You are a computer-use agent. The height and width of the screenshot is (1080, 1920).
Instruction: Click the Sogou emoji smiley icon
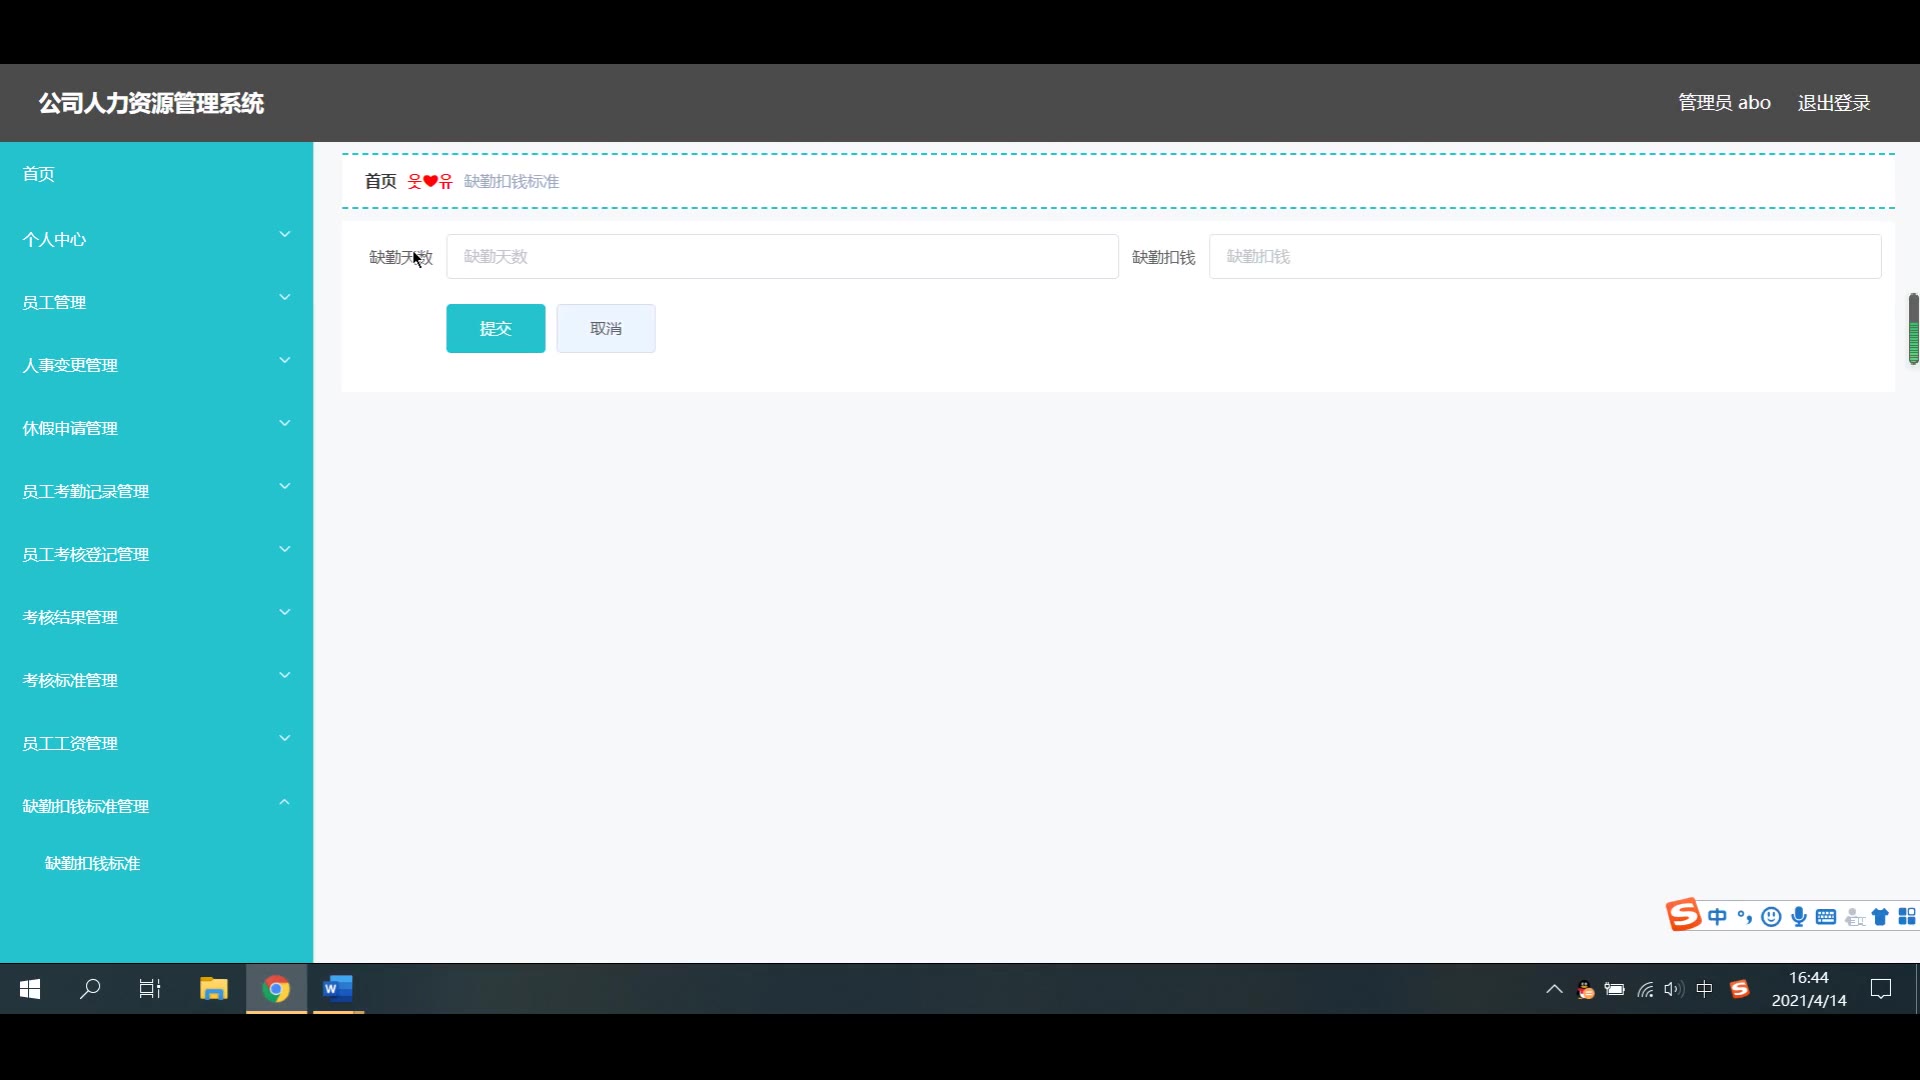click(x=1771, y=917)
